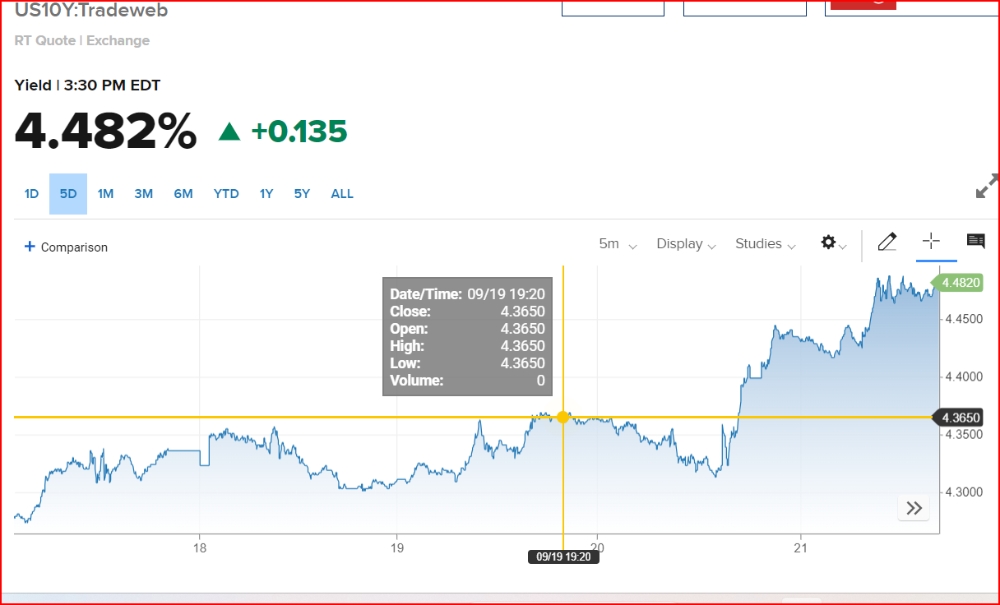Select the Draw pencil tool
The image size is (1000, 605).
tap(887, 242)
